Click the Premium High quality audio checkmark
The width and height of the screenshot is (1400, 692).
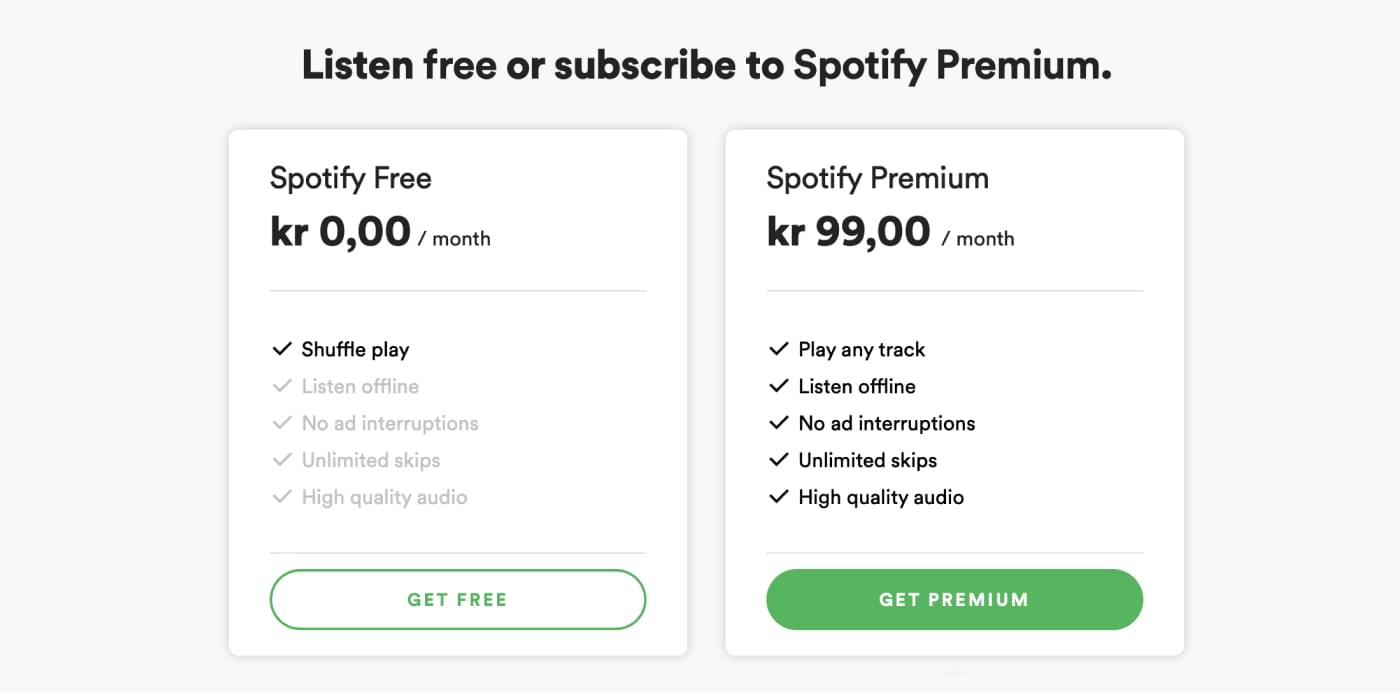tap(778, 497)
